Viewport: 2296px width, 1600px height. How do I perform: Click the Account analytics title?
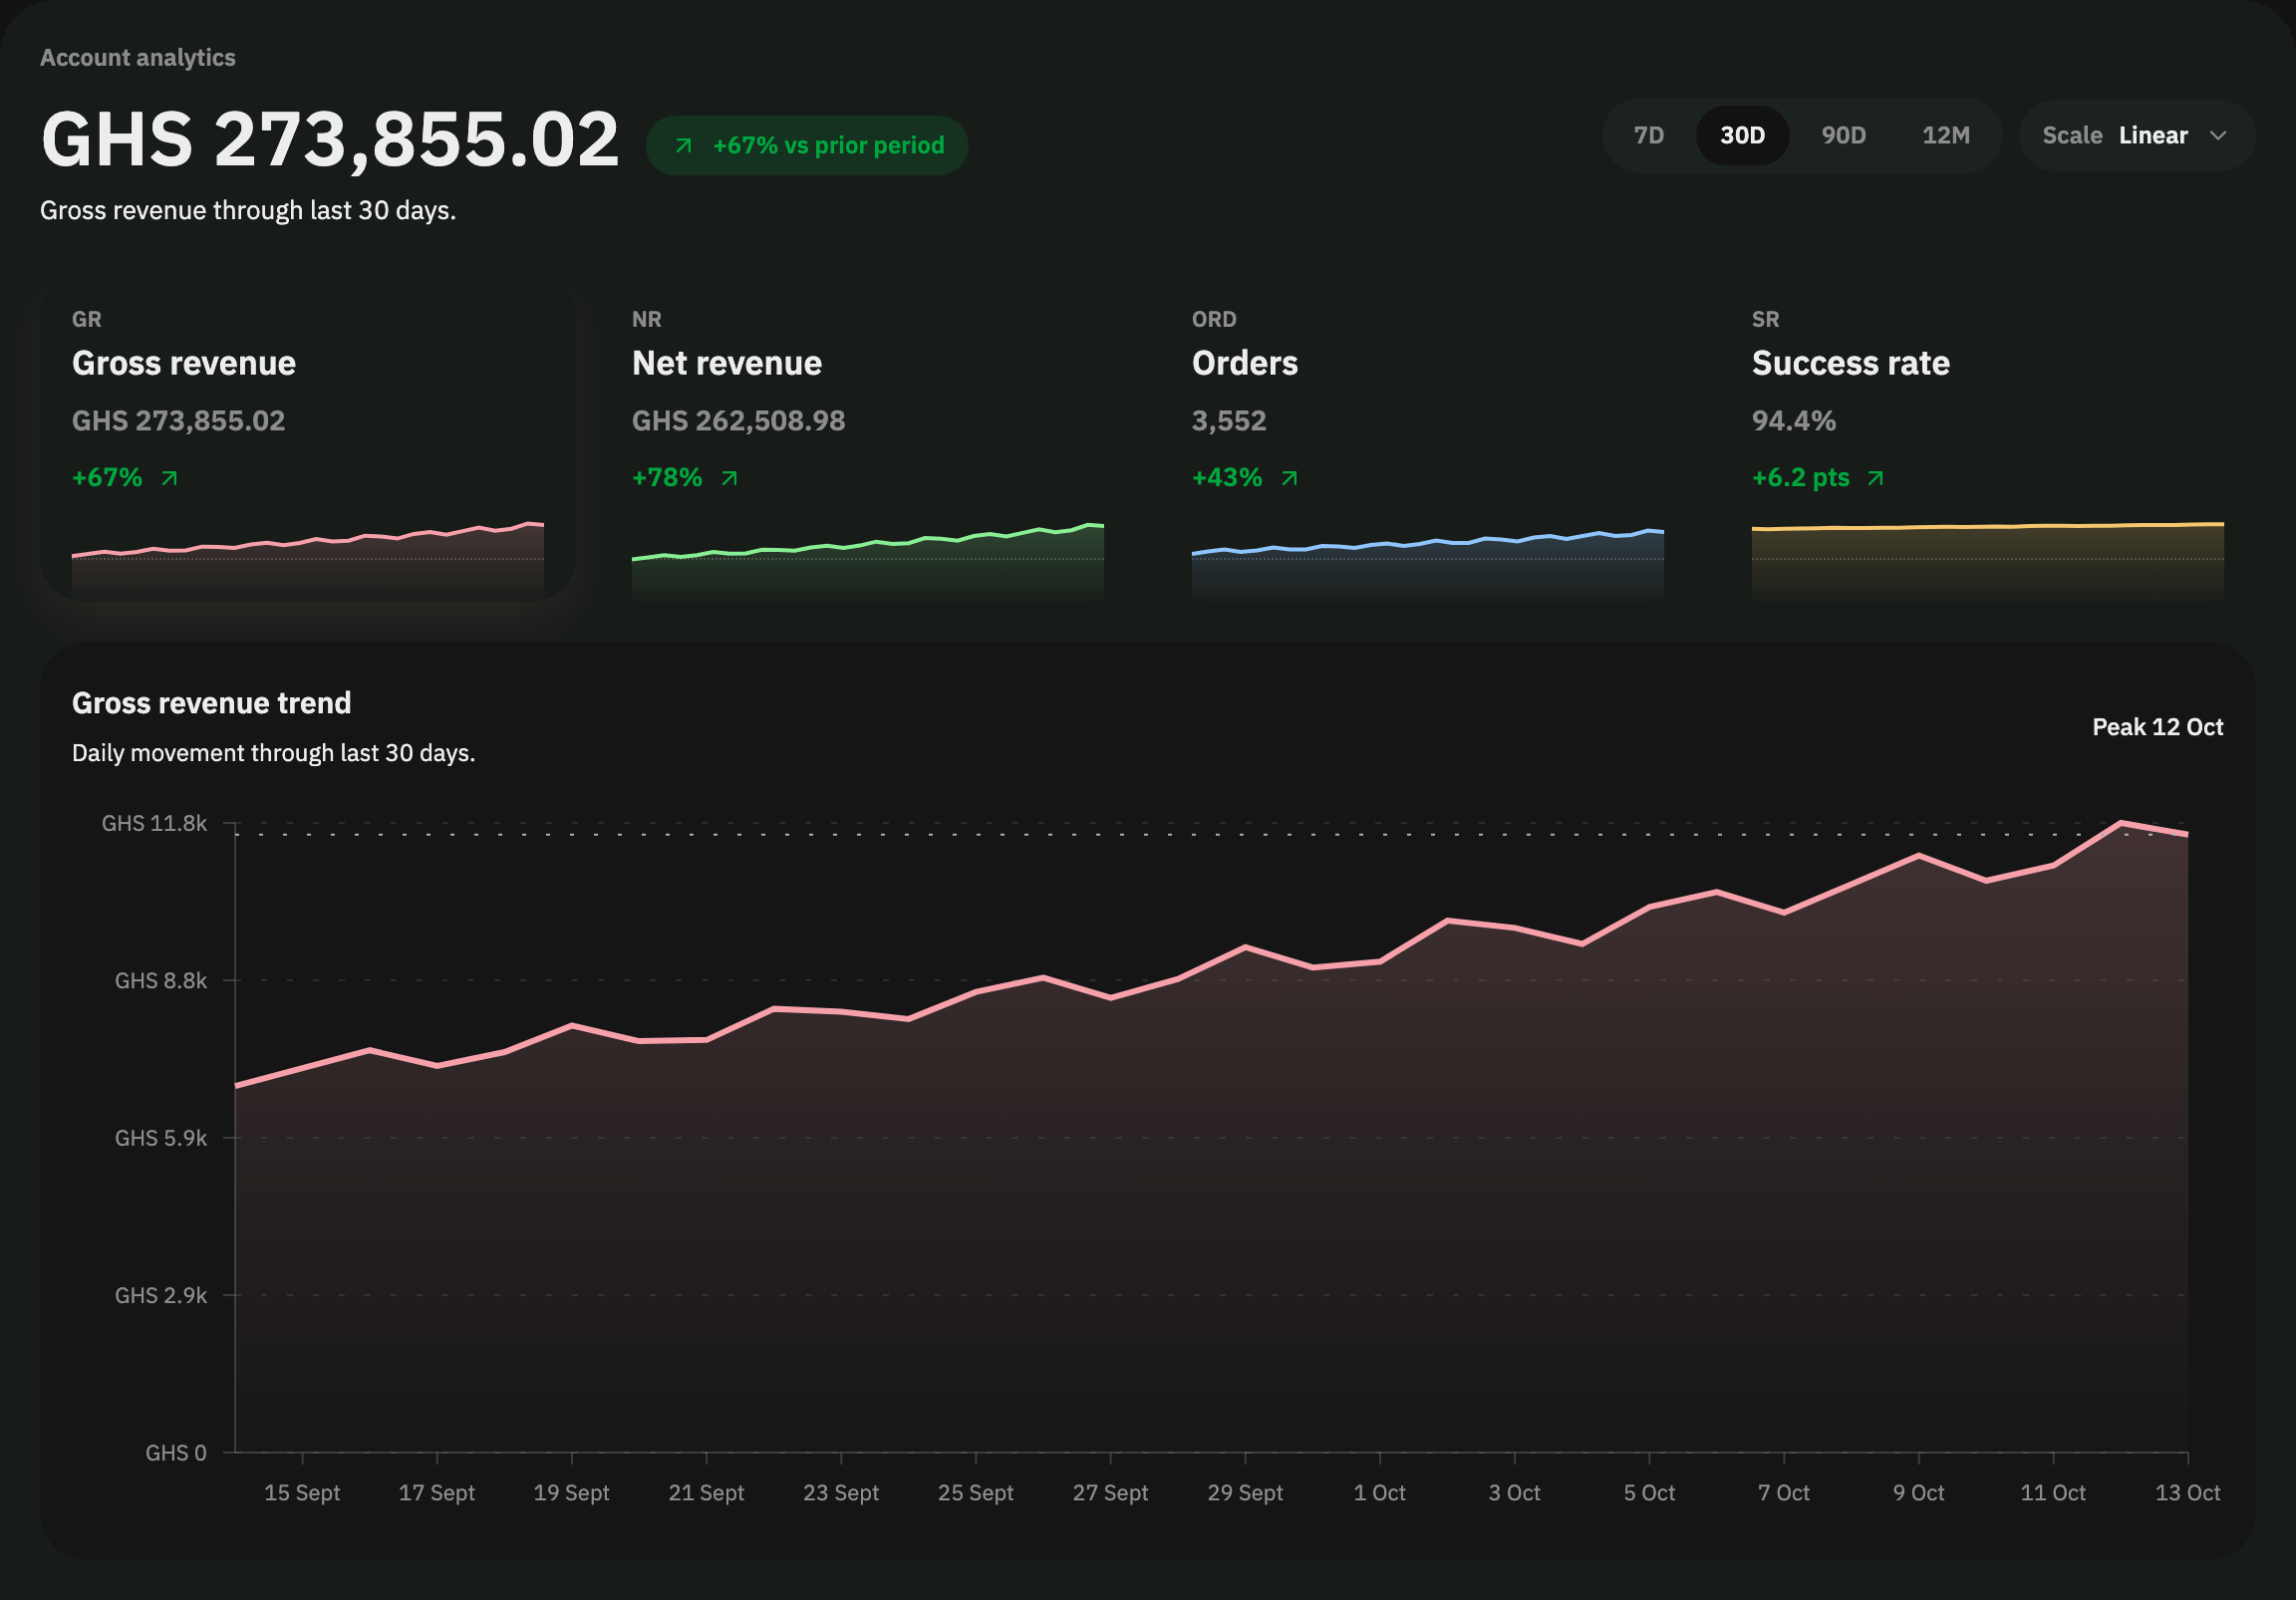click(x=138, y=57)
